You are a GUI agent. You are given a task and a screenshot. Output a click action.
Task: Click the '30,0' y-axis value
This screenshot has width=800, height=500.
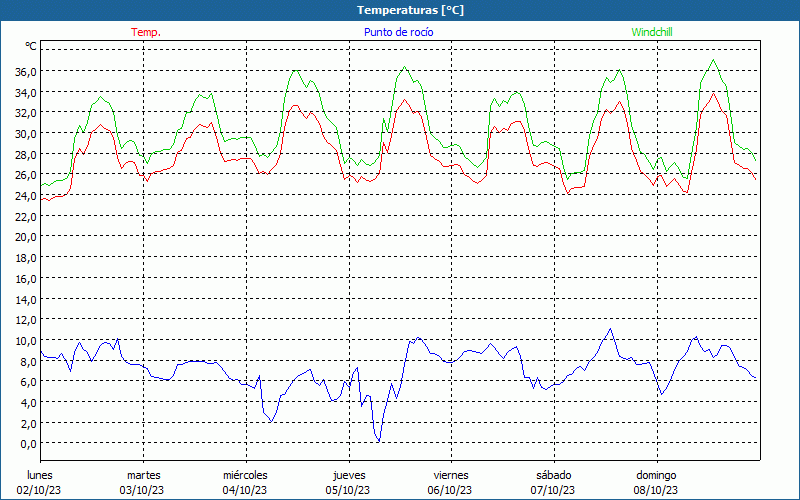[26, 134]
